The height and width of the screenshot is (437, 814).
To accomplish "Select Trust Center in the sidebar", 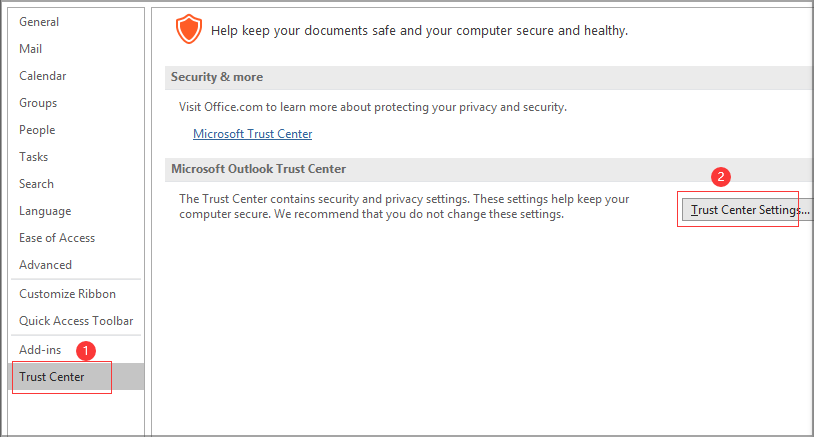I will pyautogui.click(x=52, y=377).
